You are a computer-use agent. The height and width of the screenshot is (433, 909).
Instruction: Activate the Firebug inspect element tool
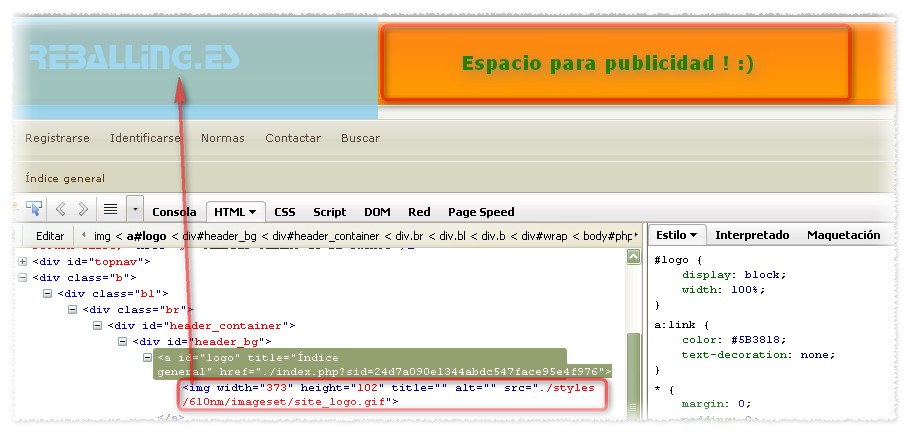pyautogui.click(x=34, y=210)
